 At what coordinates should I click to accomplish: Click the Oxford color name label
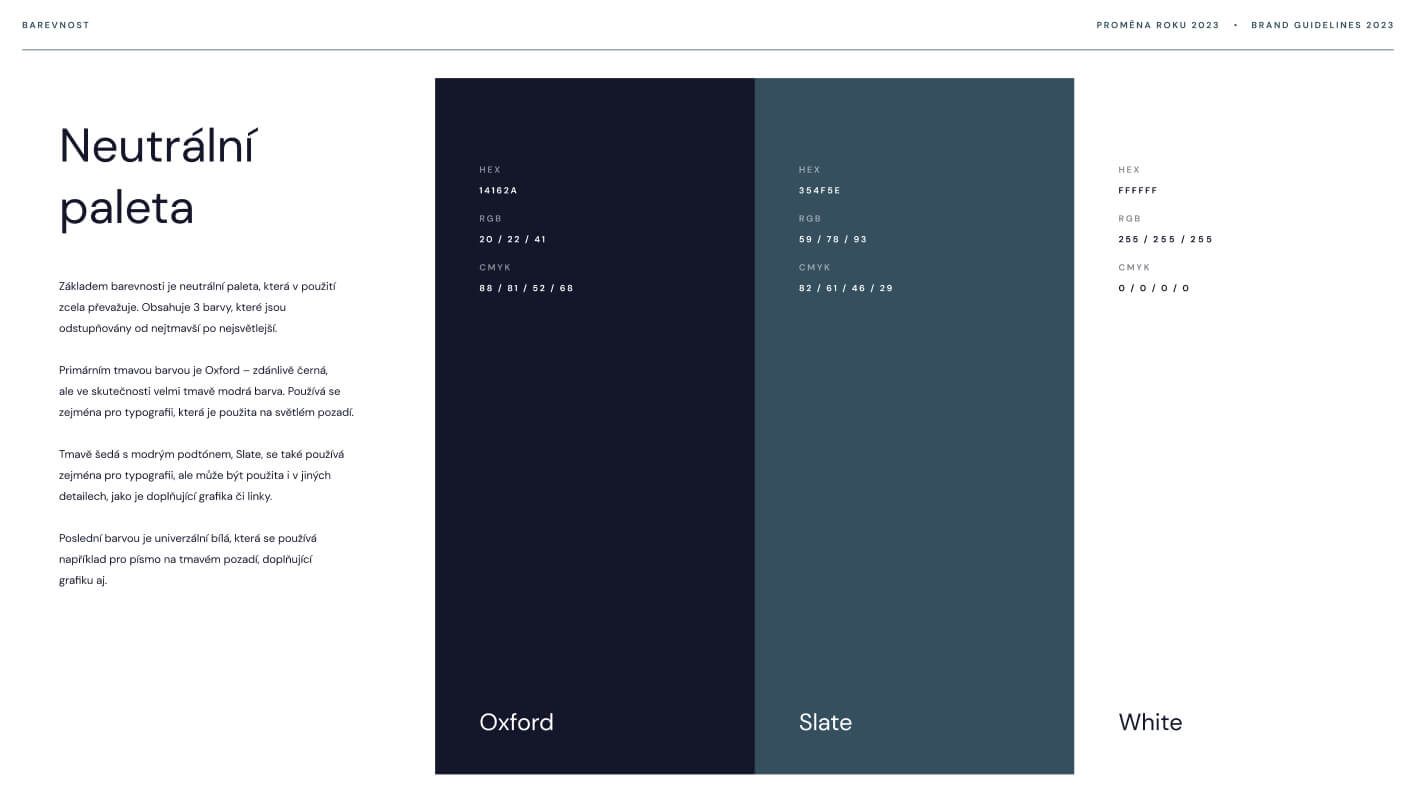516,722
